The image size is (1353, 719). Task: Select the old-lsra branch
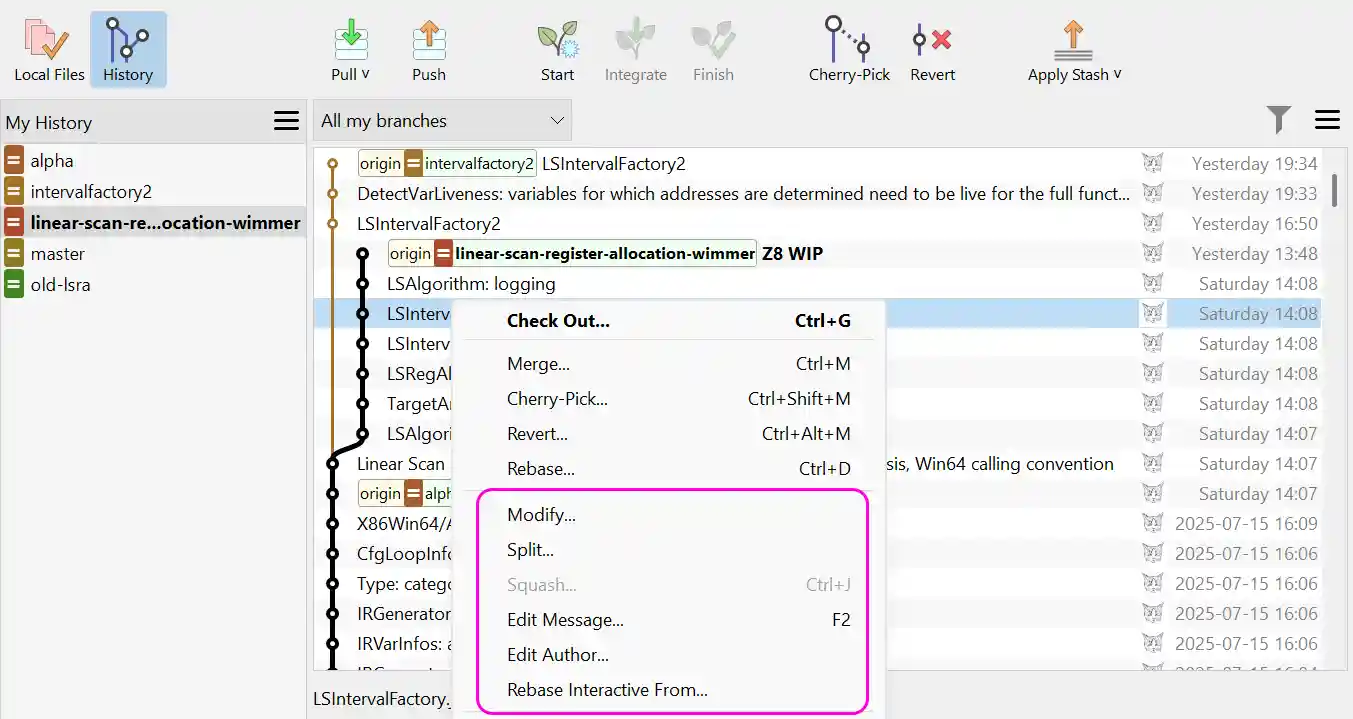tap(62, 284)
